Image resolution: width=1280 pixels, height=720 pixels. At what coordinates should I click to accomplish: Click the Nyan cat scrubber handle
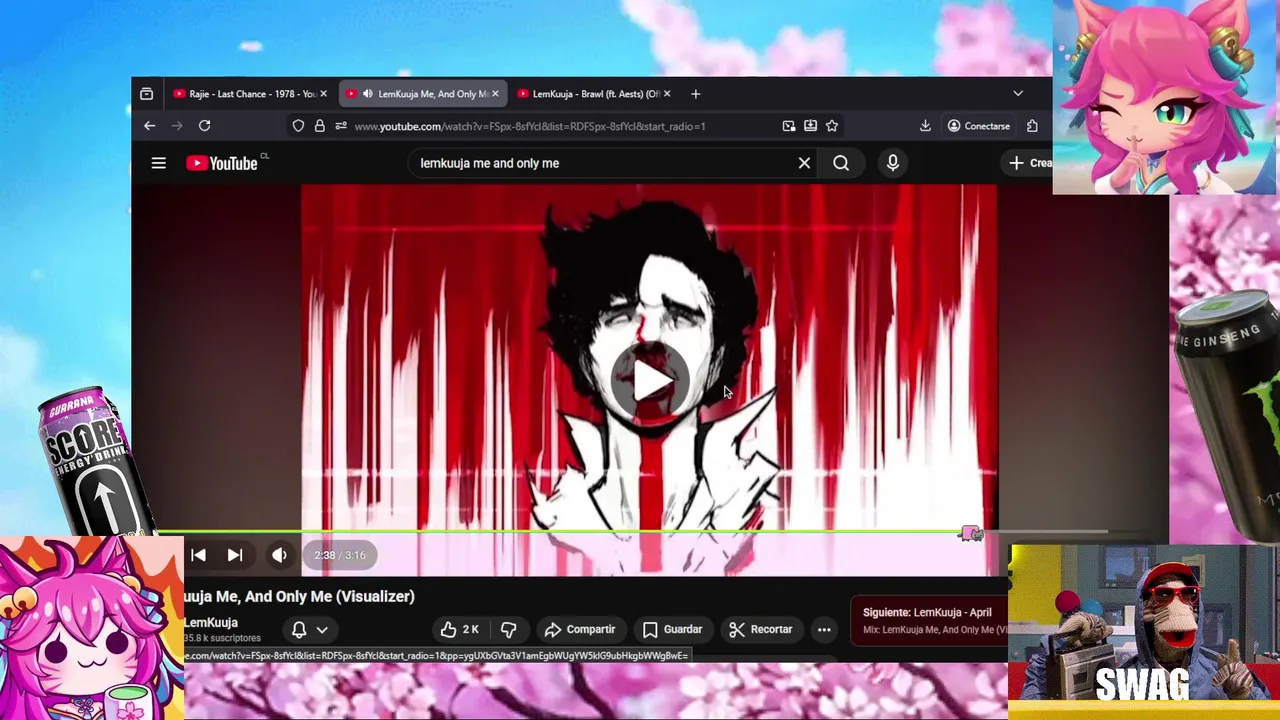tap(971, 534)
